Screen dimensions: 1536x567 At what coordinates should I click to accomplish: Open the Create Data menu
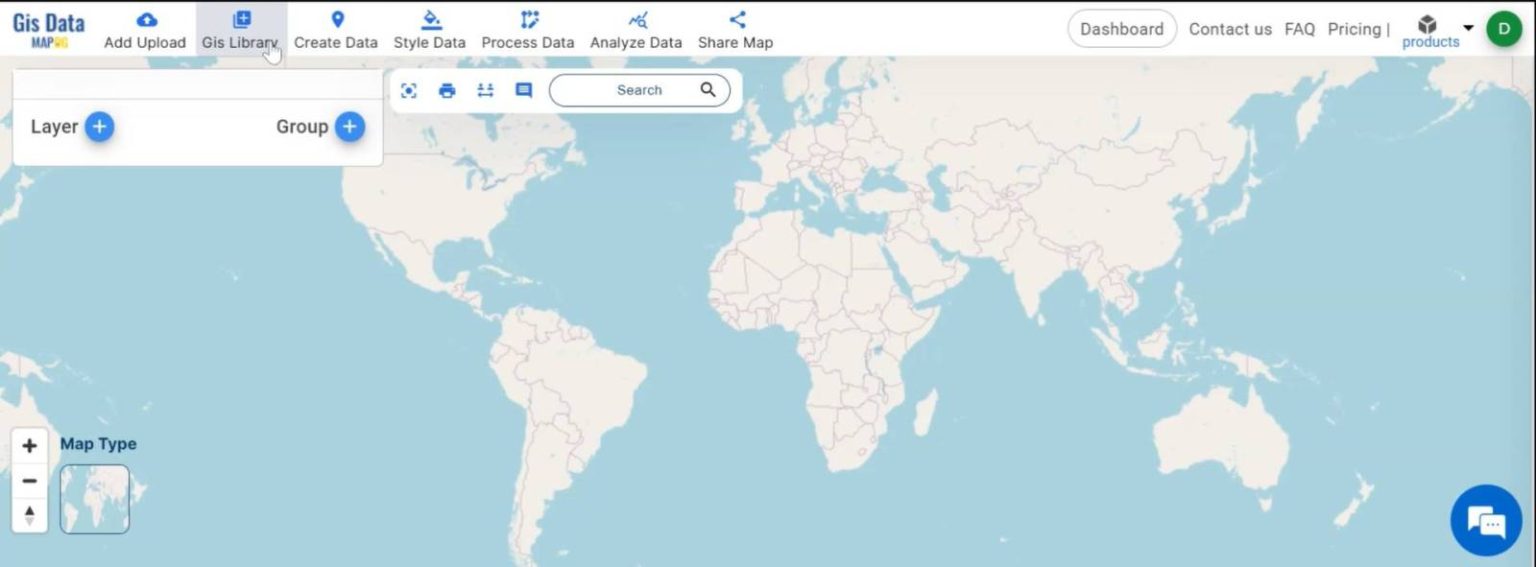pyautogui.click(x=336, y=30)
